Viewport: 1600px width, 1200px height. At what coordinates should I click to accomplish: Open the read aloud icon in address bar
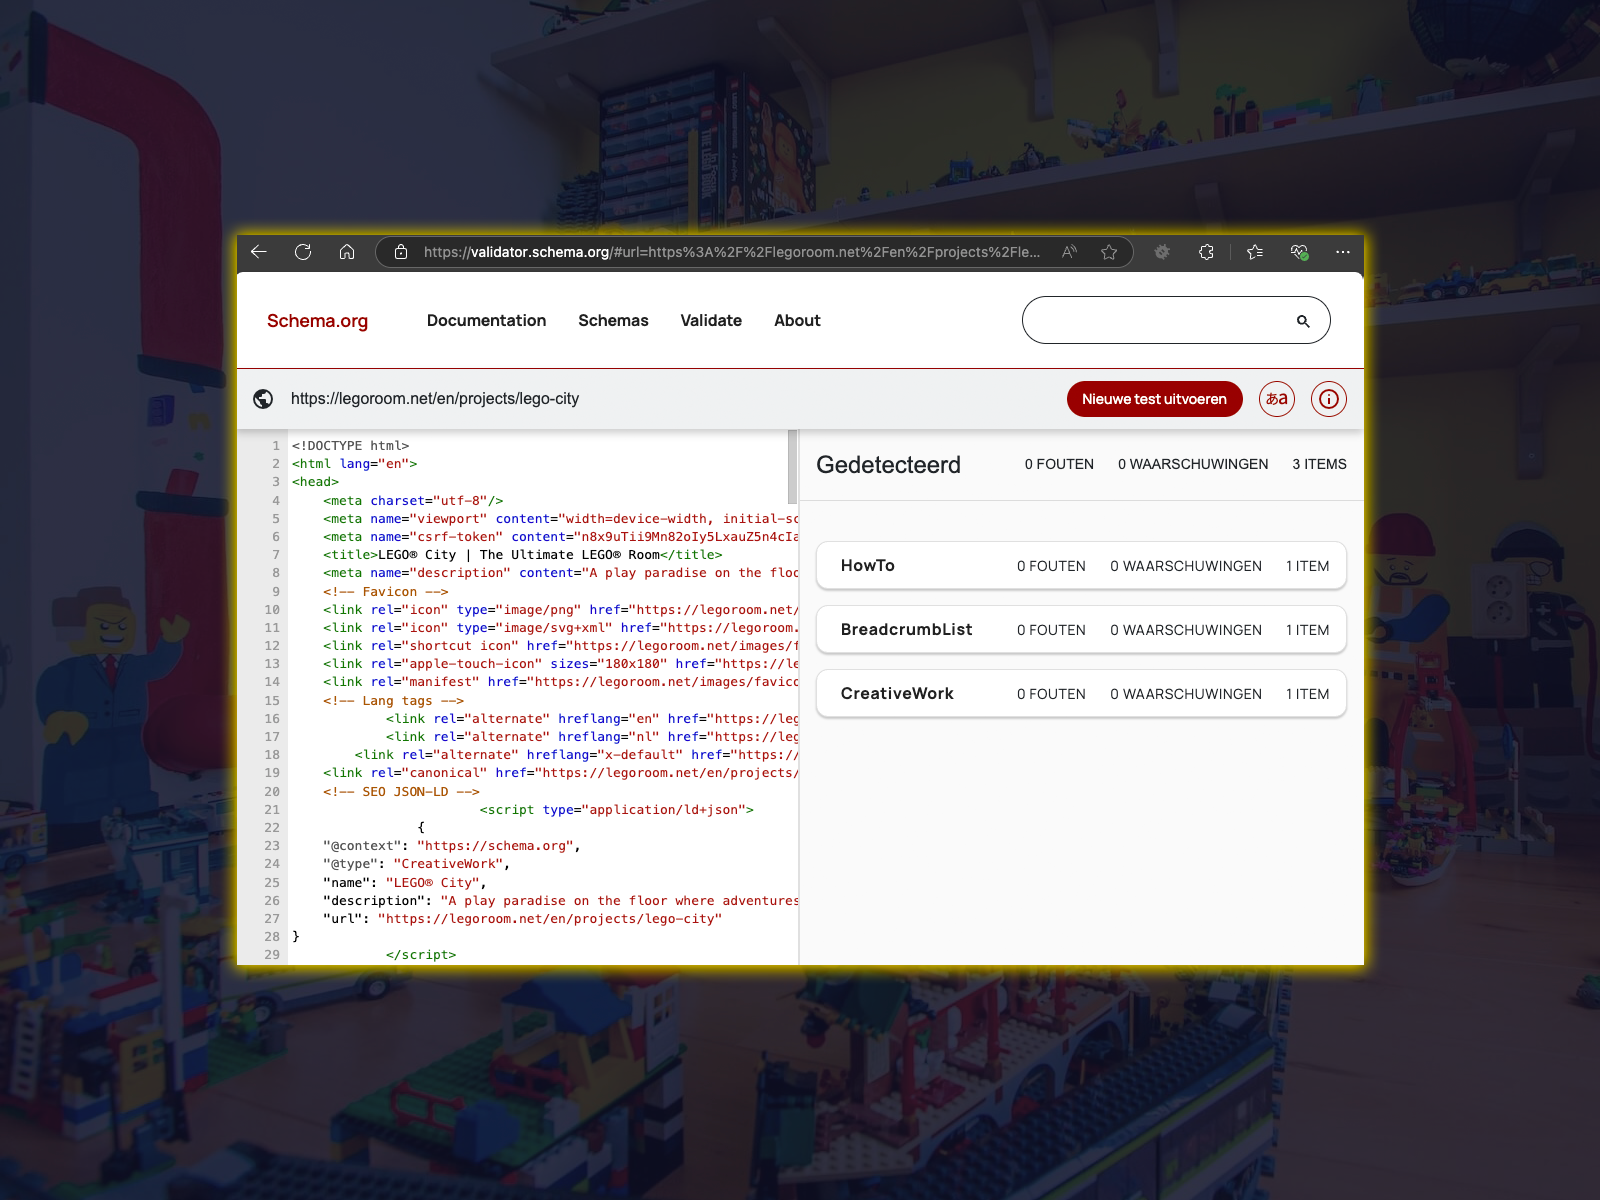point(1069,252)
